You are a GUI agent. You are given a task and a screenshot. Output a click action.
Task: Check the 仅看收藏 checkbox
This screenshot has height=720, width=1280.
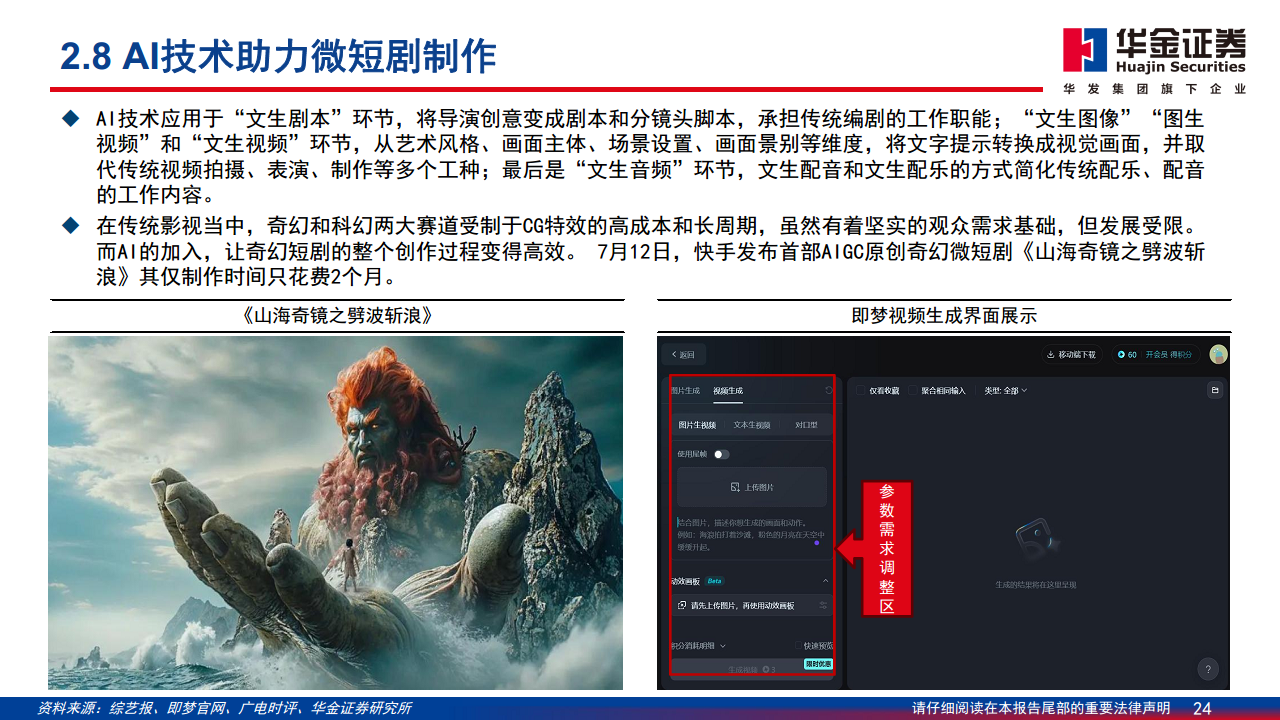coord(861,390)
